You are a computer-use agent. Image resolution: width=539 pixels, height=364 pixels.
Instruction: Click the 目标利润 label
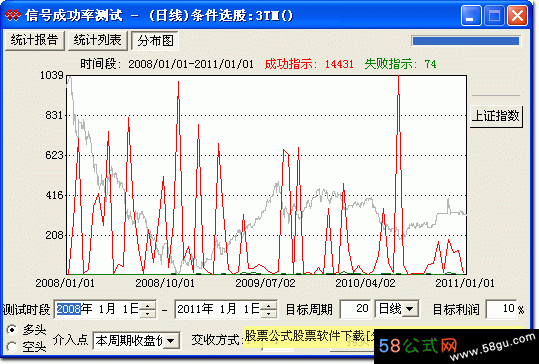pyautogui.click(x=456, y=309)
